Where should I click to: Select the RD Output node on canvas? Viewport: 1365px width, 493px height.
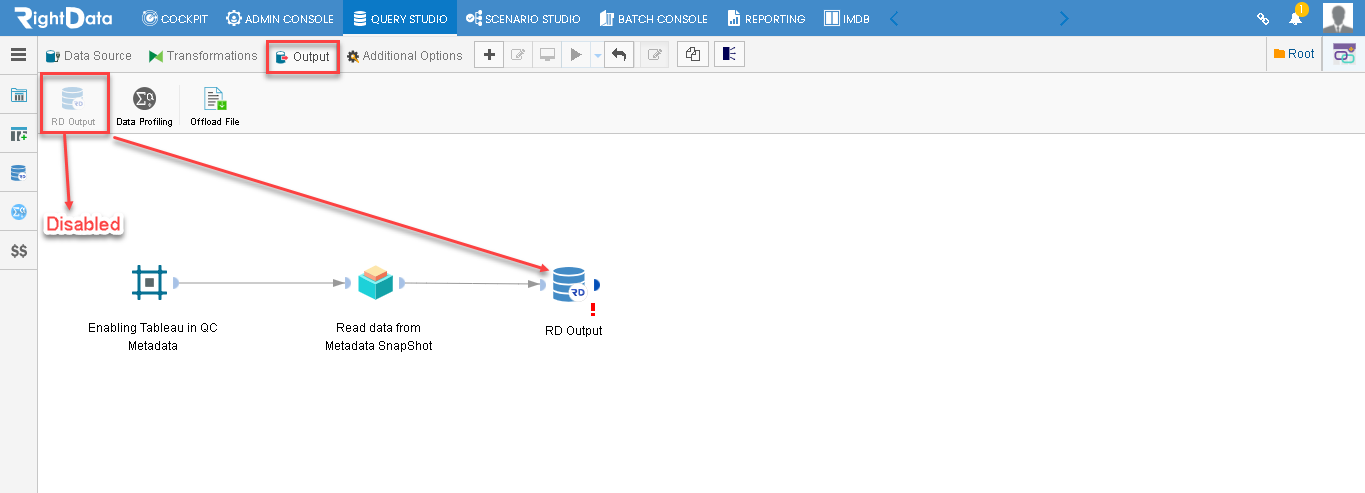click(569, 284)
